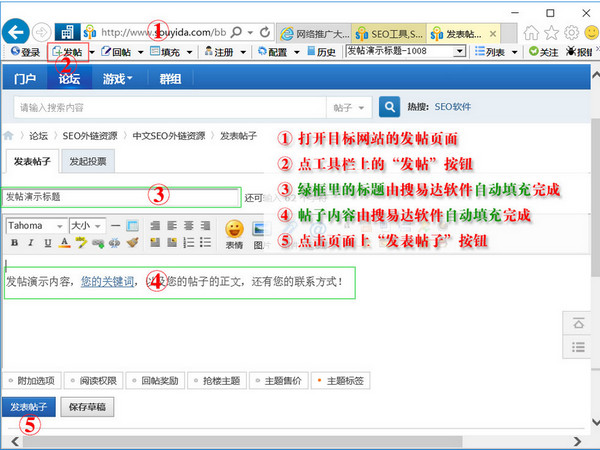Click the align left icon
This screenshot has width=600, height=450.
pos(172,226)
